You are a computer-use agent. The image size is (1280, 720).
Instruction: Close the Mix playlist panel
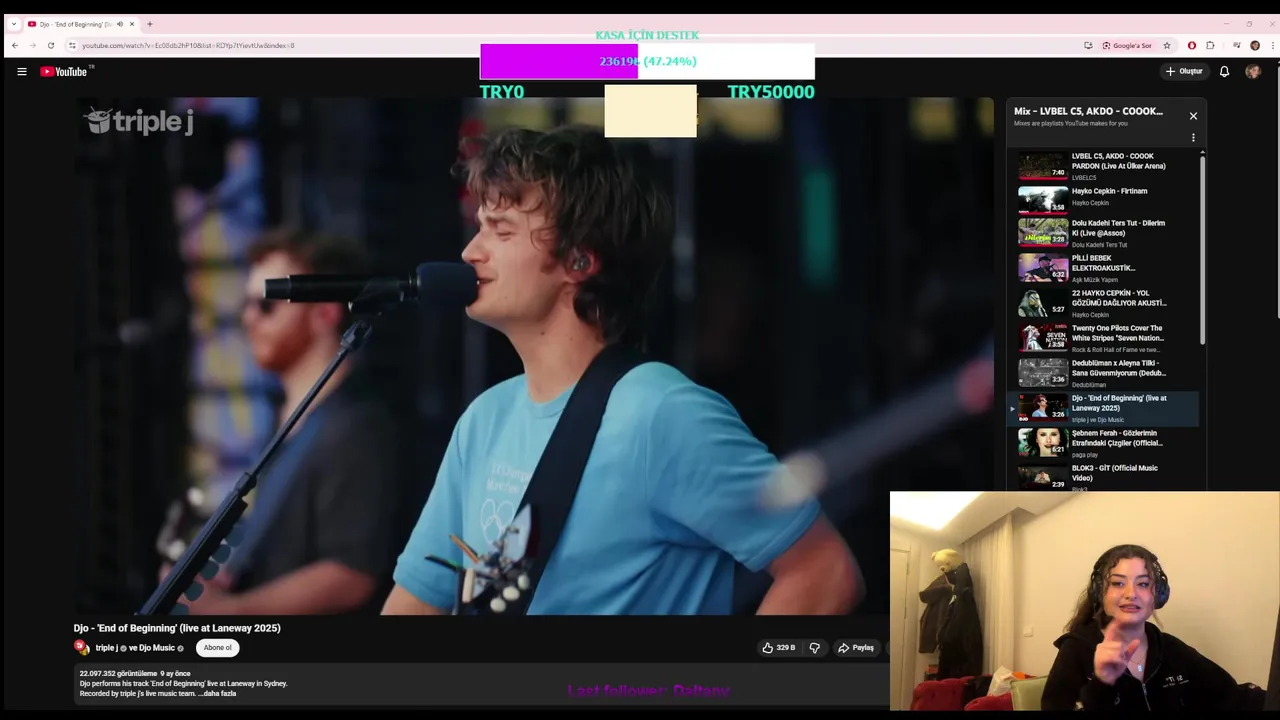1193,116
